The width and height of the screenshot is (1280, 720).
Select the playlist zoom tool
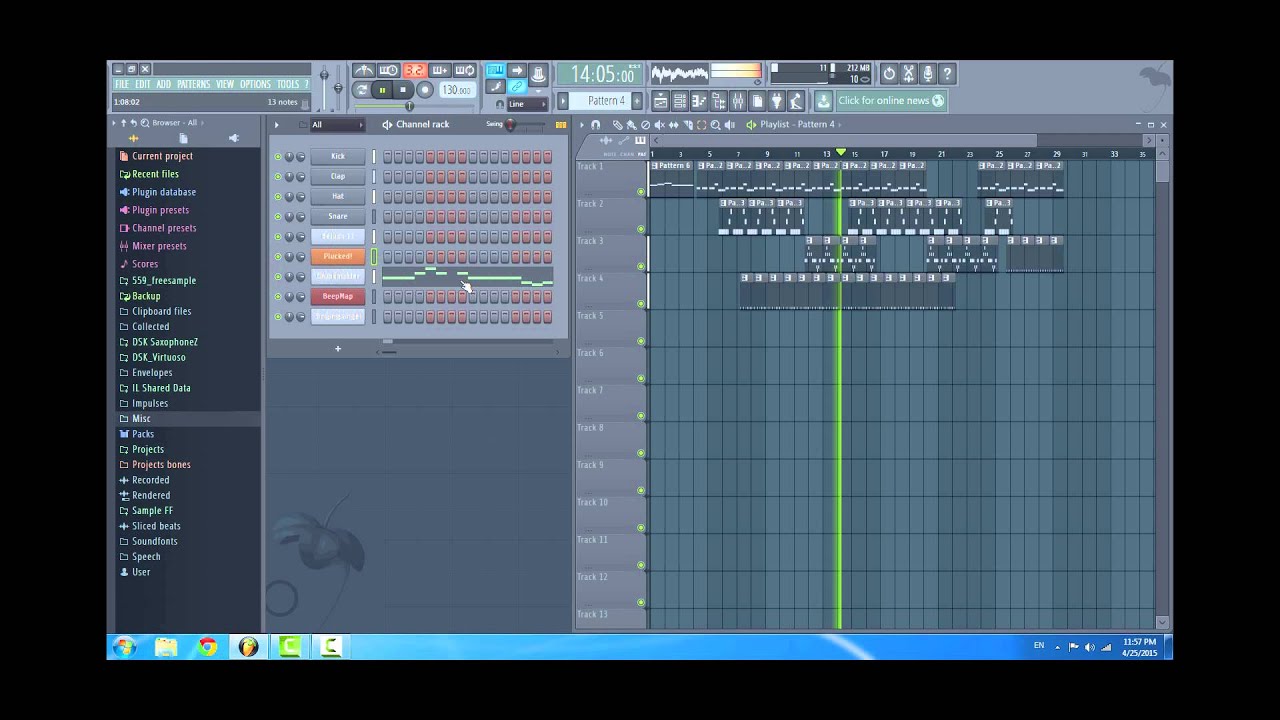(715, 125)
